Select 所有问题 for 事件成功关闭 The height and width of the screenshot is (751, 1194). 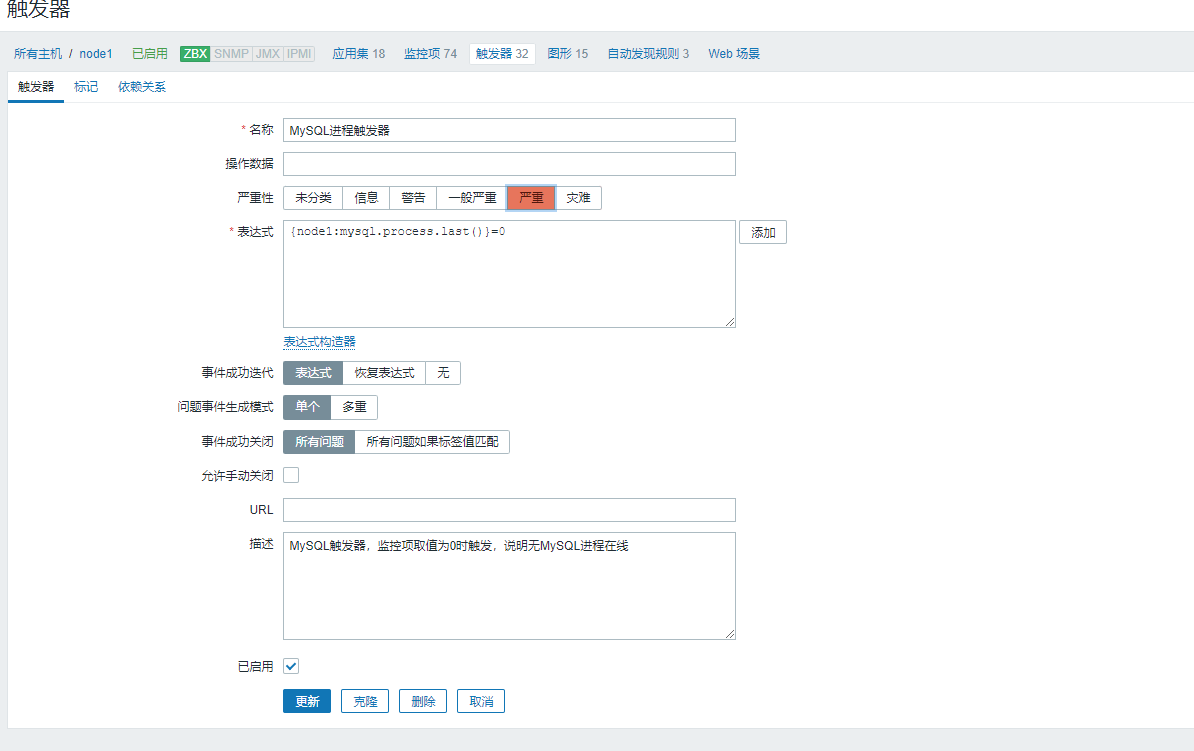click(319, 442)
